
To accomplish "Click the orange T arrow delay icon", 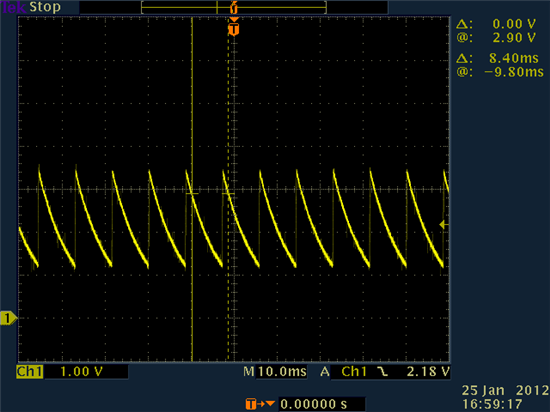I will (x=260, y=404).
